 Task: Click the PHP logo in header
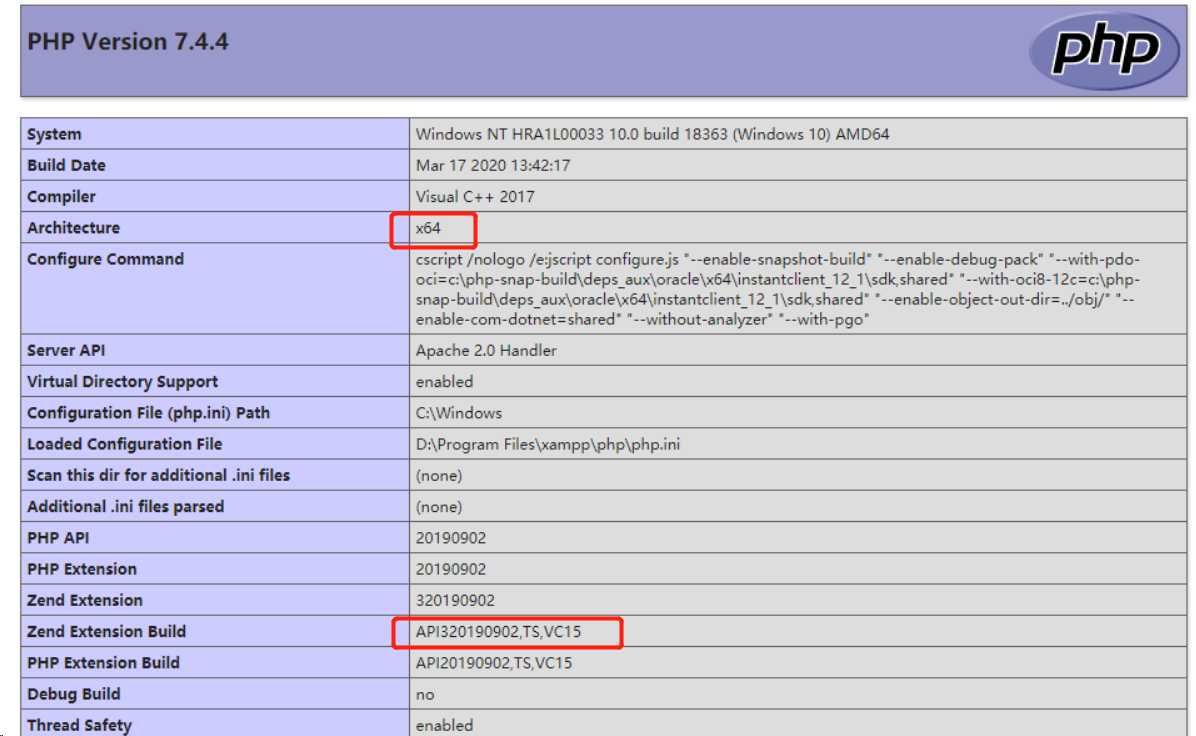1104,50
